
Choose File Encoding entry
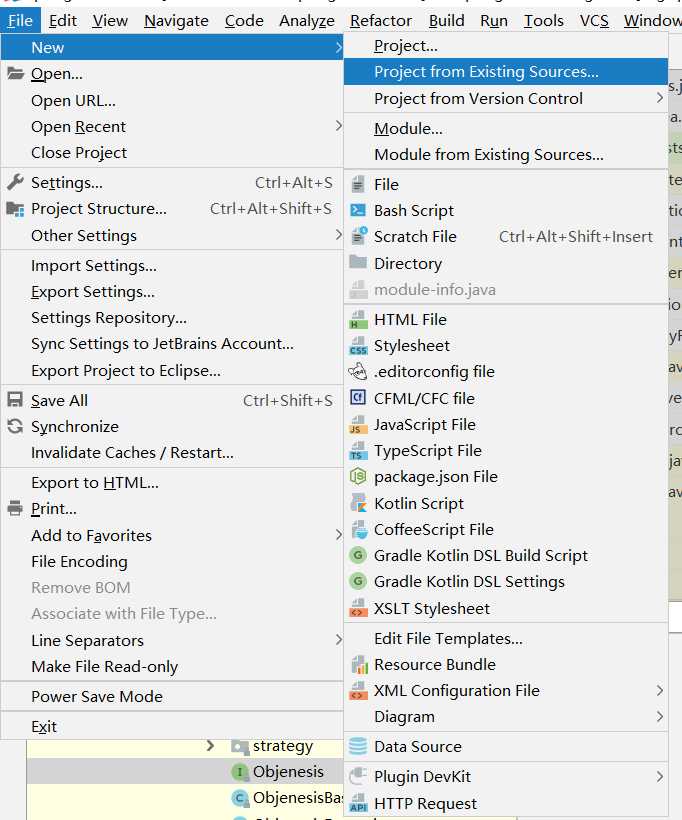[172, 561]
